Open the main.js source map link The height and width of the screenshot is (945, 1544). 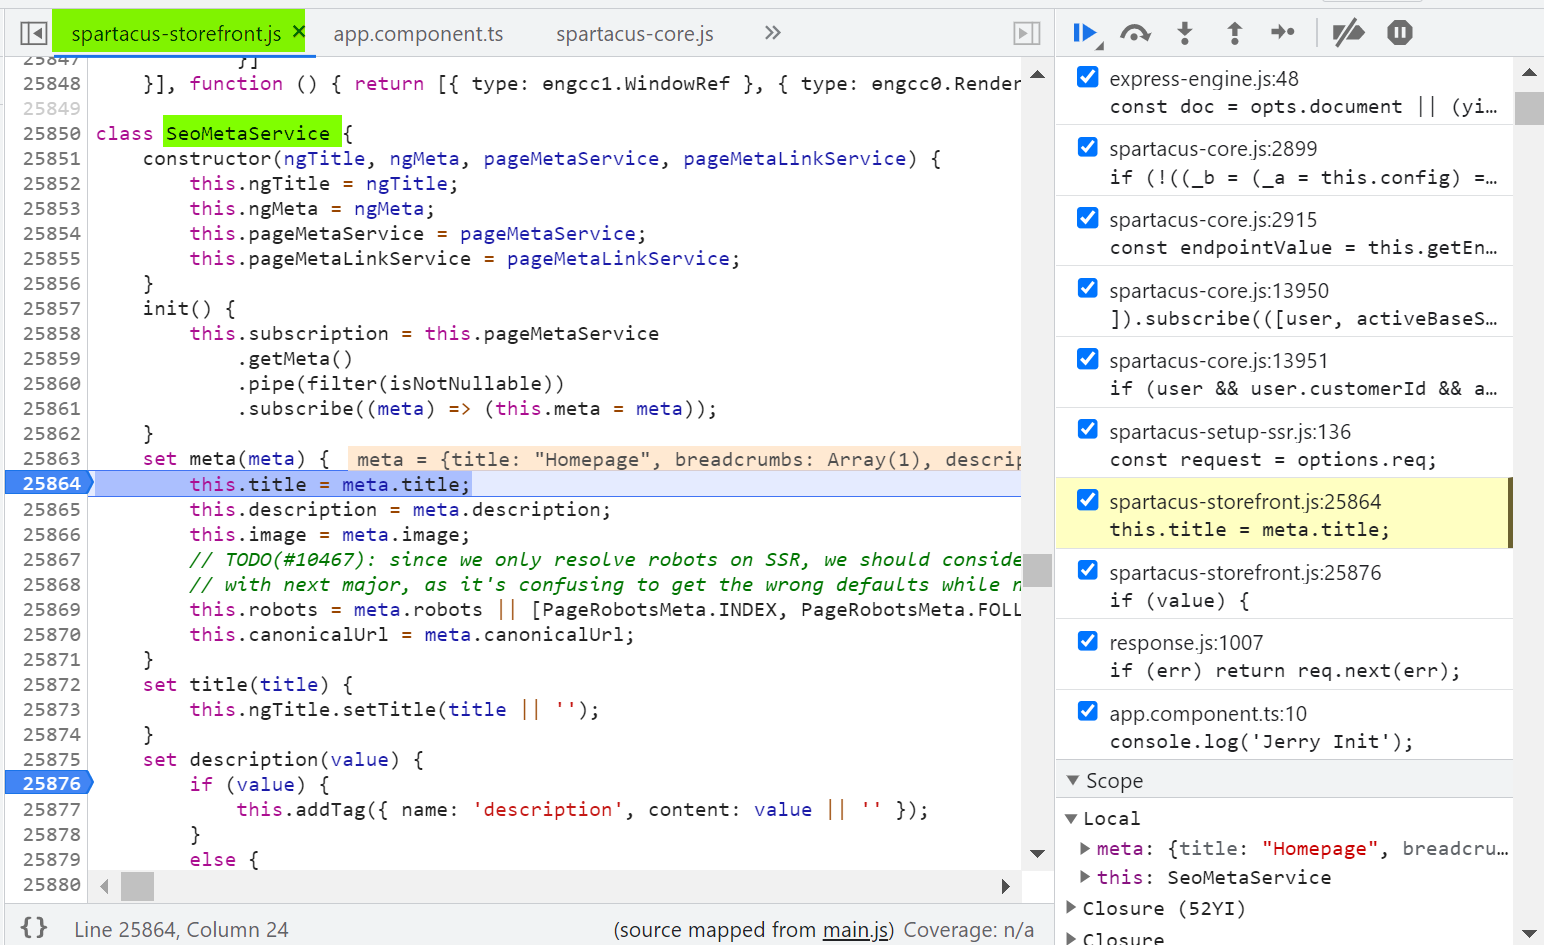pos(855,930)
